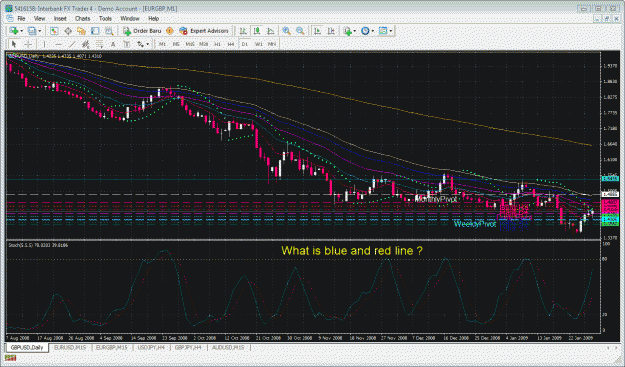Select the Trendline tool
The height and width of the screenshot is (367, 625).
tap(72, 44)
